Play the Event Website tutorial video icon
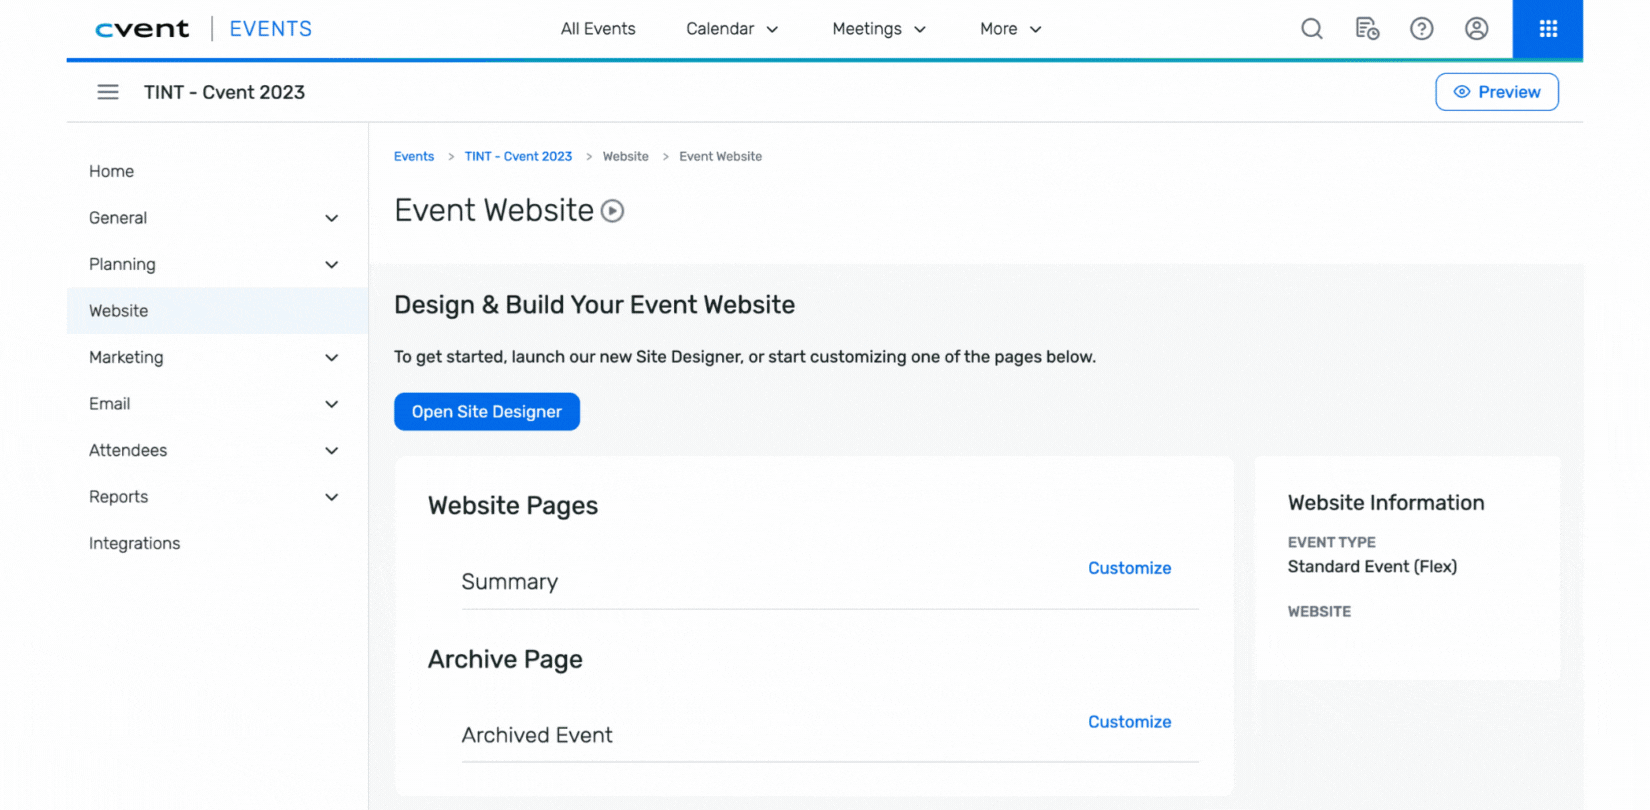 pos(612,211)
